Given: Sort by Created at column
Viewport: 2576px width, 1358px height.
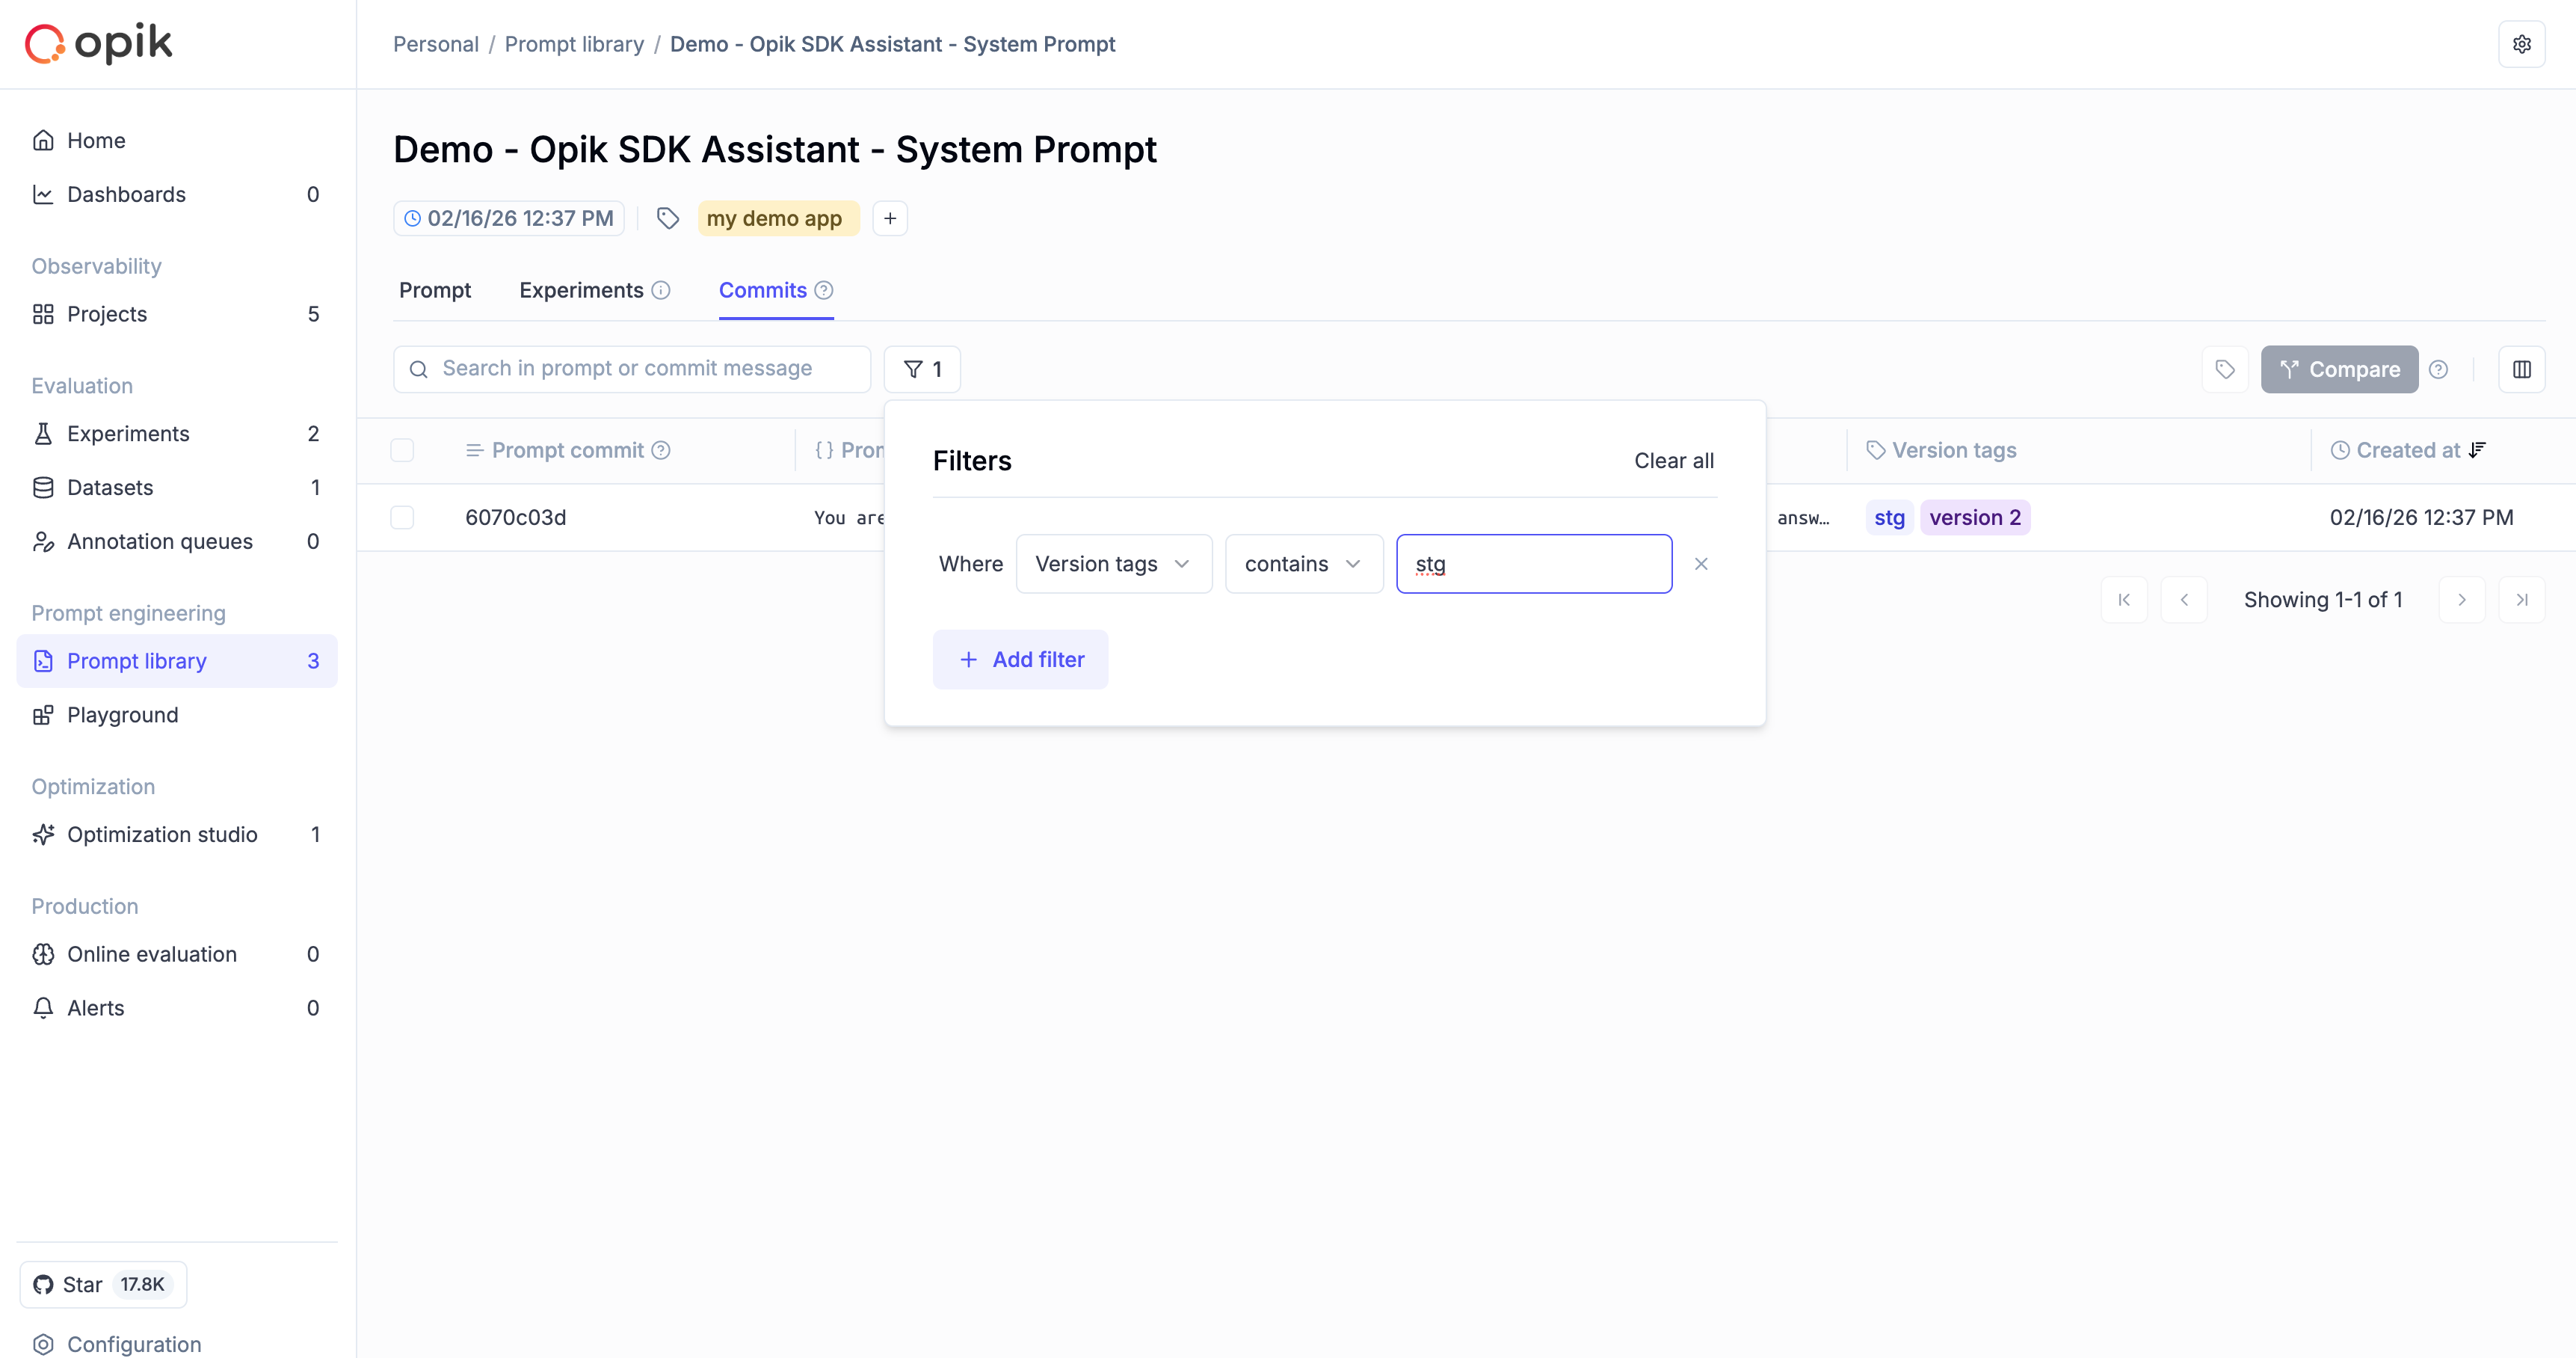Looking at the screenshot, I should (x=2407, y=450).
